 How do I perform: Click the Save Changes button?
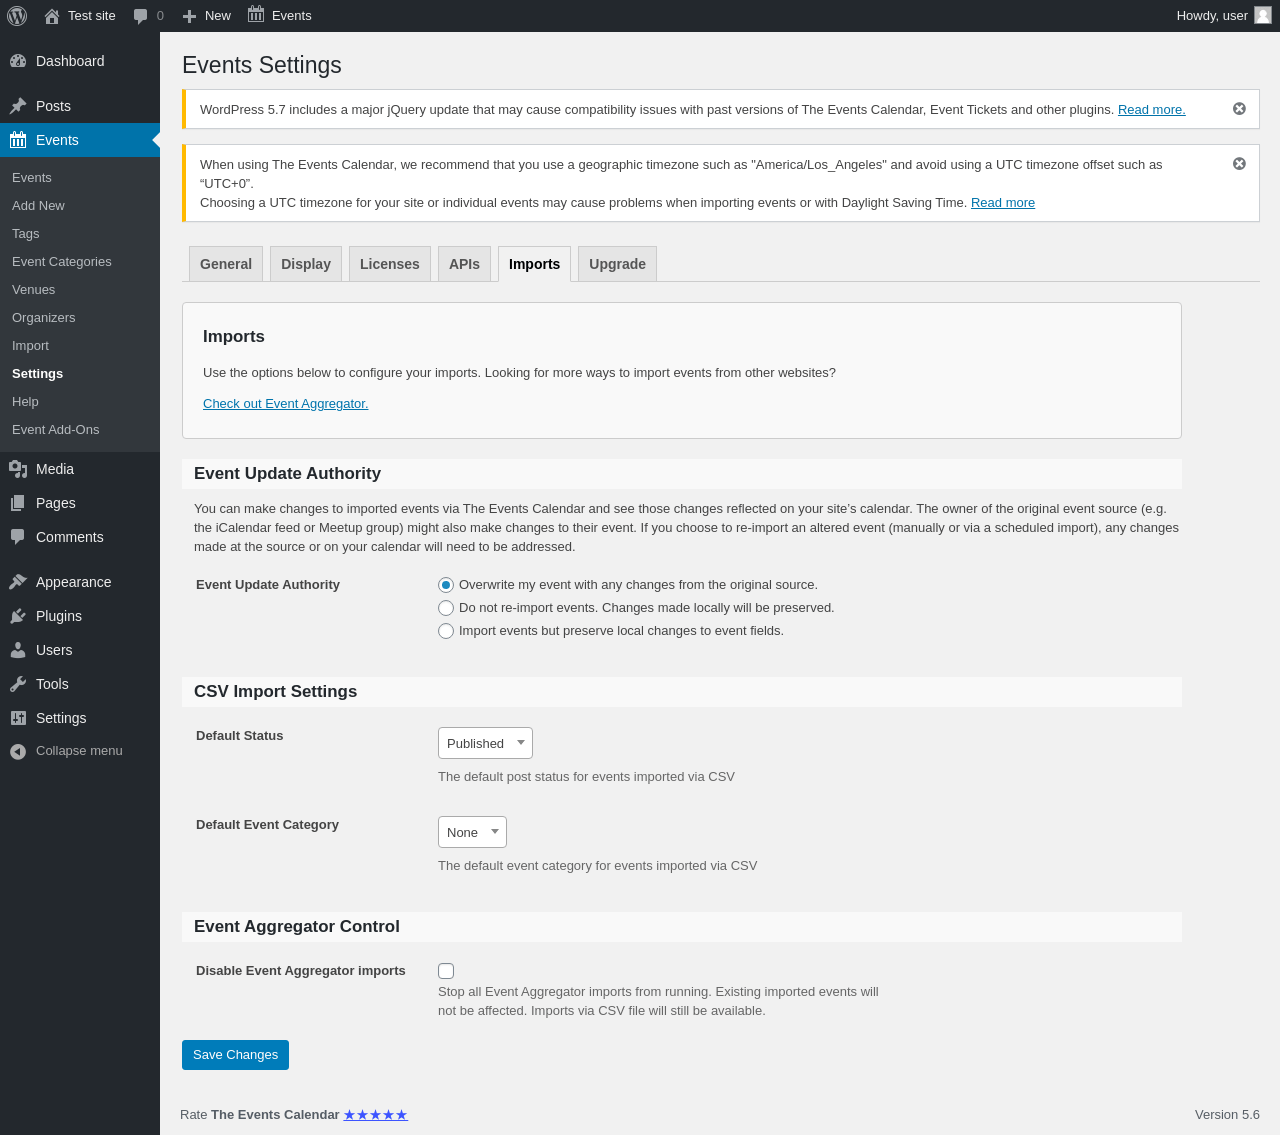[x=235, y=1055]
